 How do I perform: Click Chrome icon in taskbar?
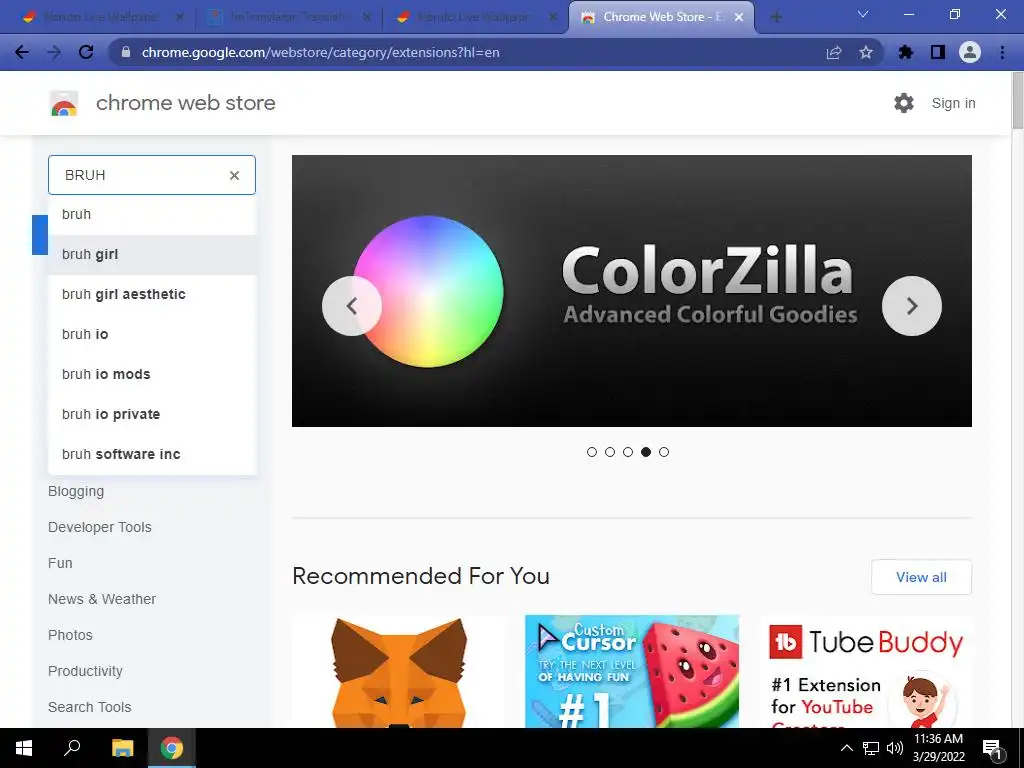point(172,748)
